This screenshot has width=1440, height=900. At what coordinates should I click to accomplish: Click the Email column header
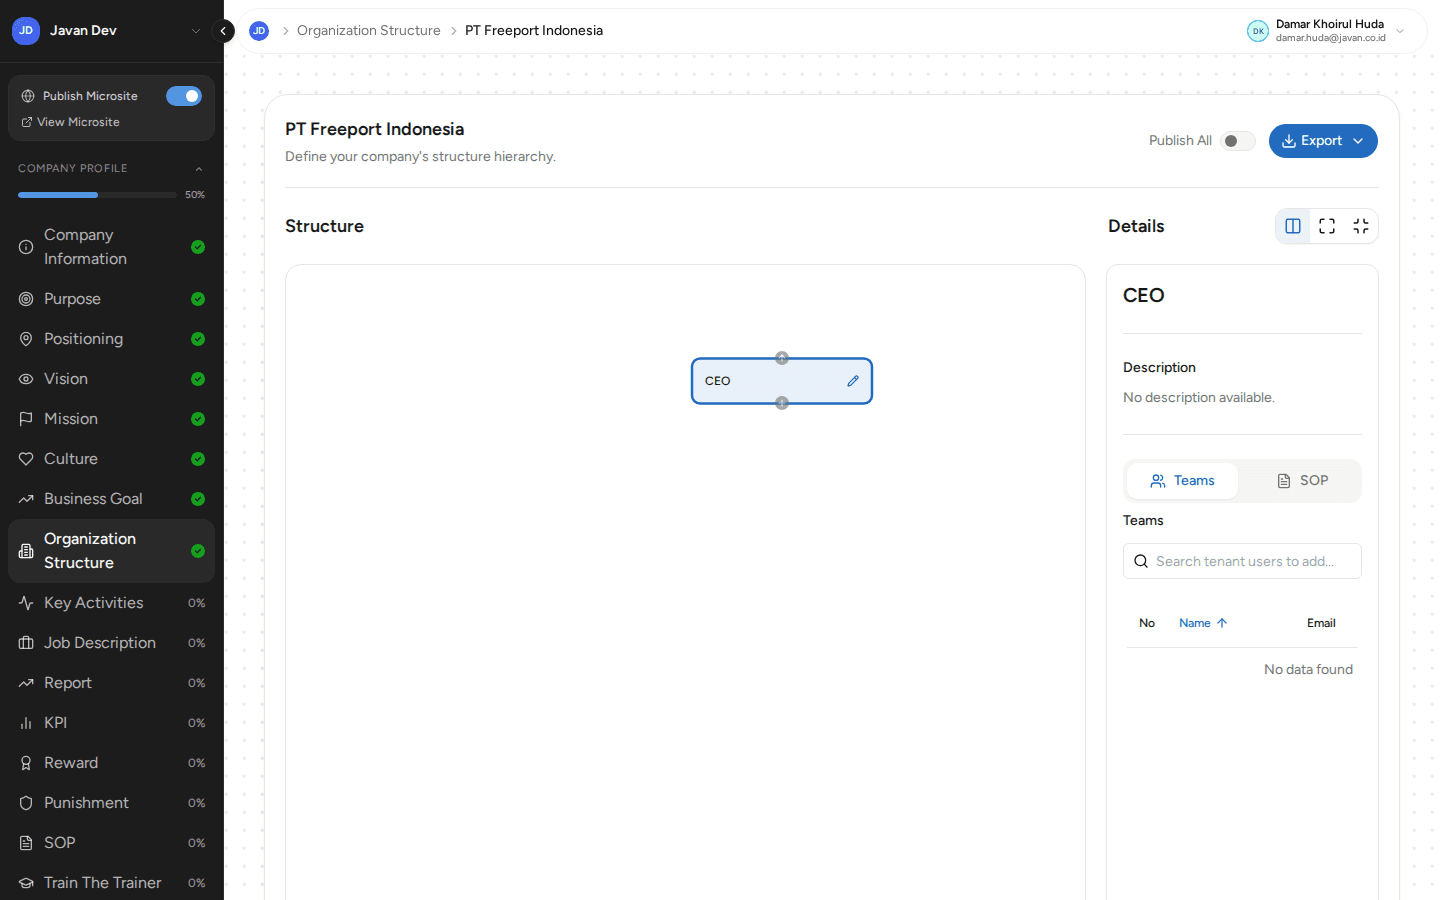click(x=1321, y=623)
